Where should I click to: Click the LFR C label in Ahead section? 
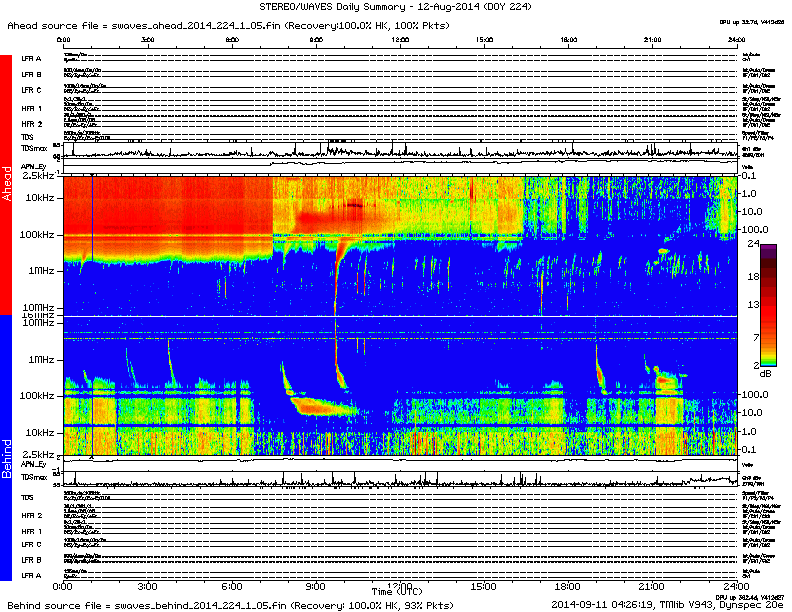[31, 90]
